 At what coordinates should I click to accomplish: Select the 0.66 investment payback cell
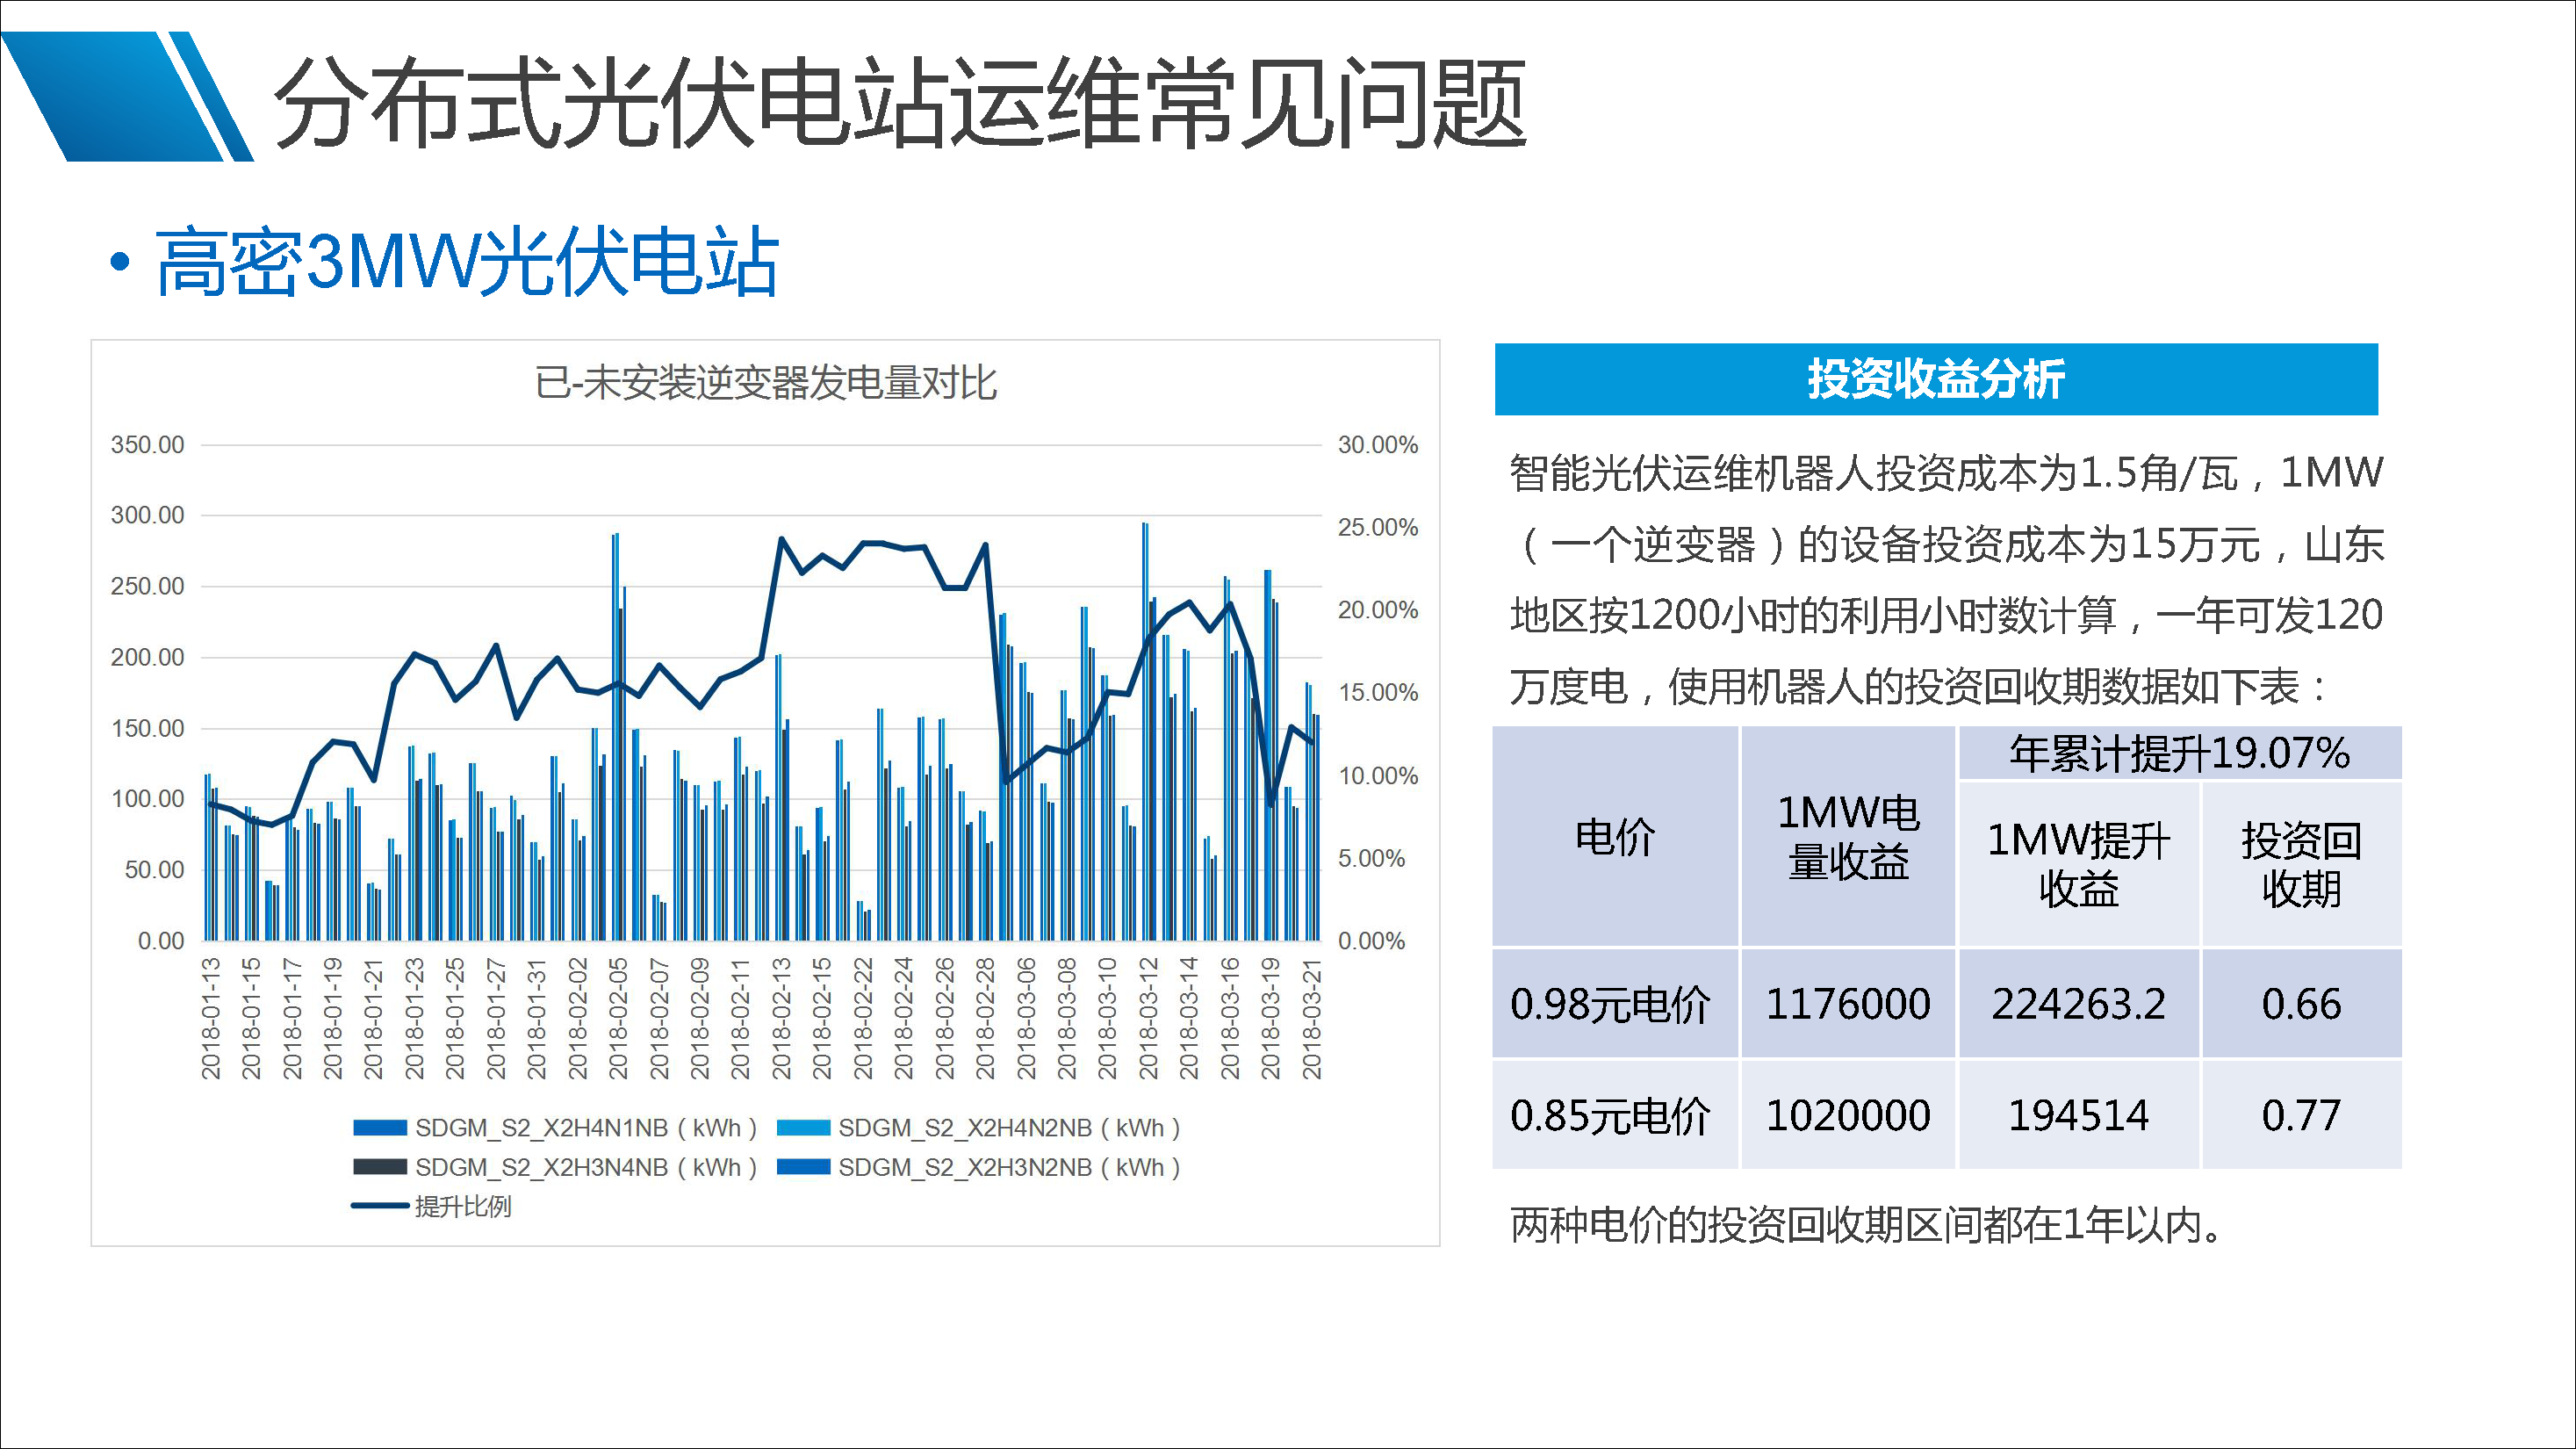[2300, 1005]
